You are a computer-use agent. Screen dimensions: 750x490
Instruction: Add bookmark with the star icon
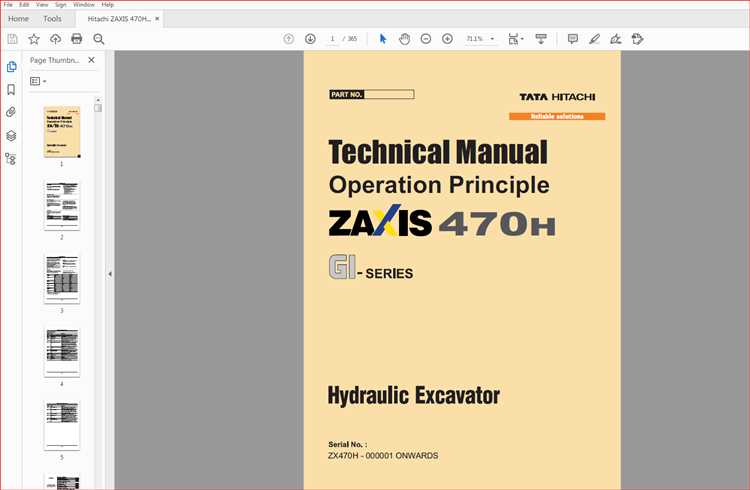click(34, 39)
